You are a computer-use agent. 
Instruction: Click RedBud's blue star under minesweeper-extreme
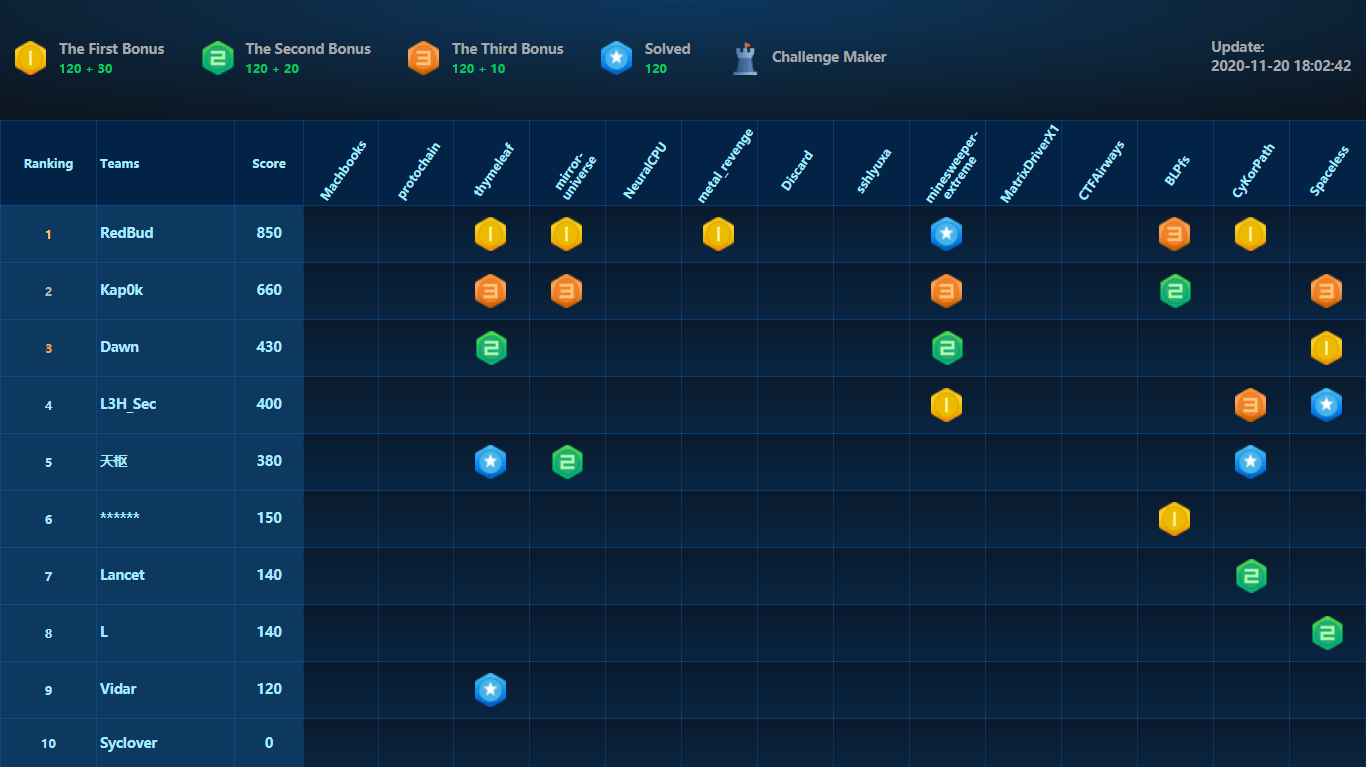pyautogui.click(x=946, y=234)
